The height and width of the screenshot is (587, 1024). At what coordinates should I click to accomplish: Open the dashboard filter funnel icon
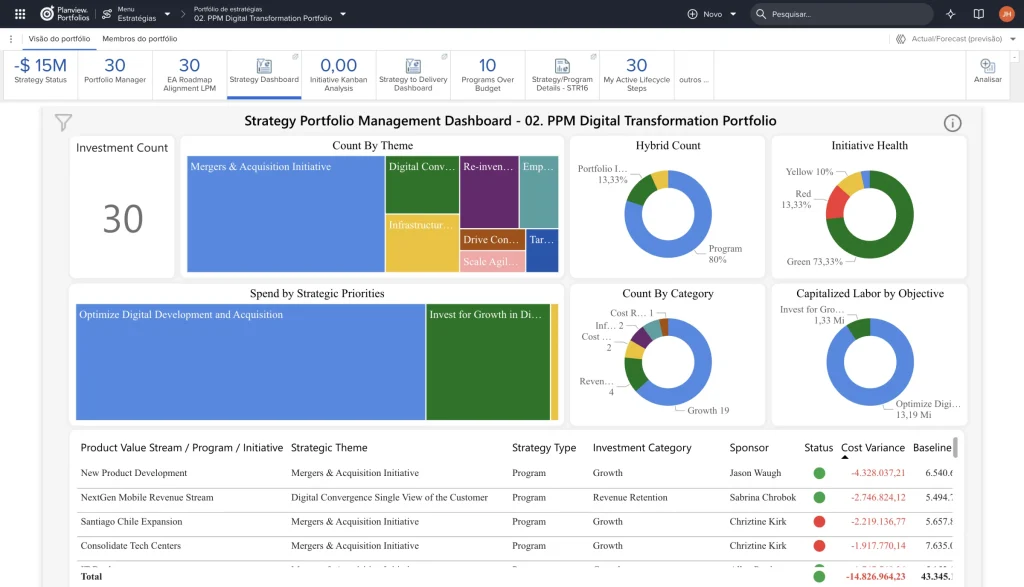(x=63, y=122)
